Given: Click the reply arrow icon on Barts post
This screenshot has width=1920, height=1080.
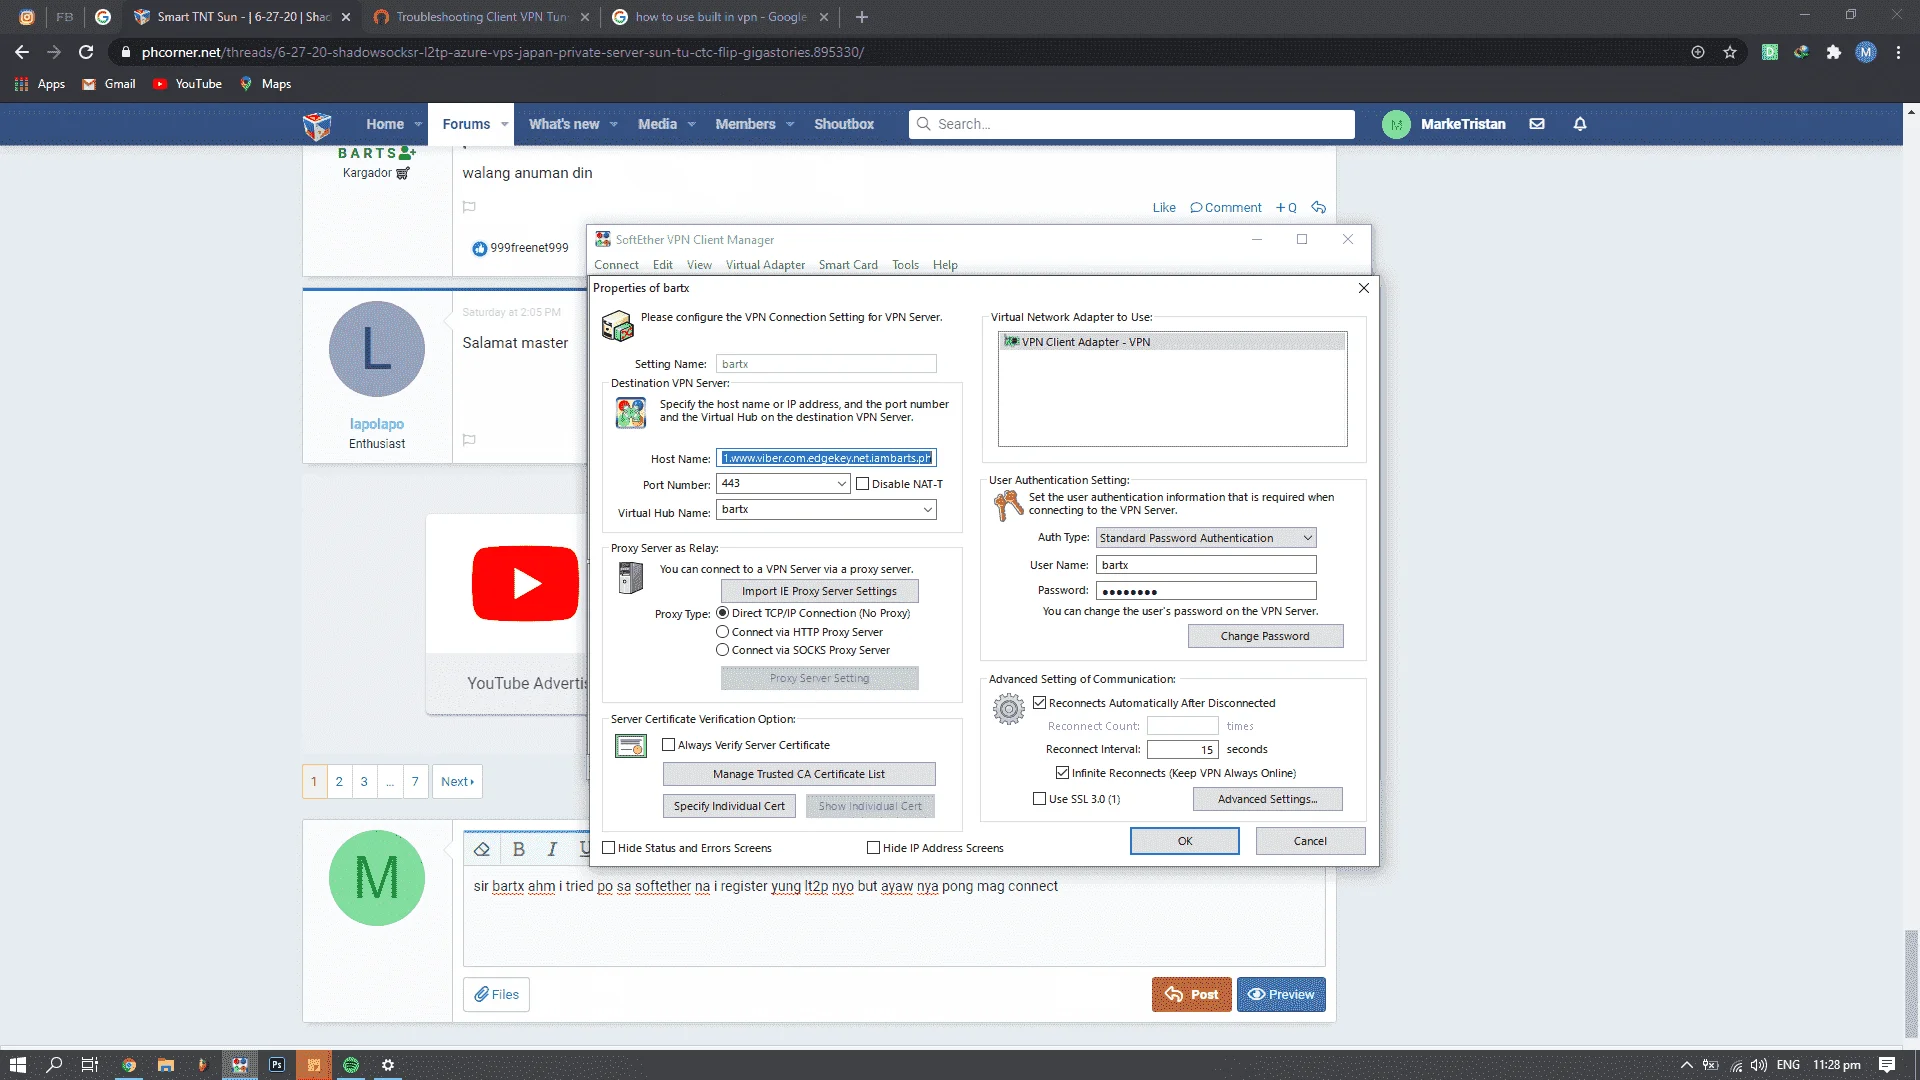Looking at the screenshot, I should pos(1319,207).
